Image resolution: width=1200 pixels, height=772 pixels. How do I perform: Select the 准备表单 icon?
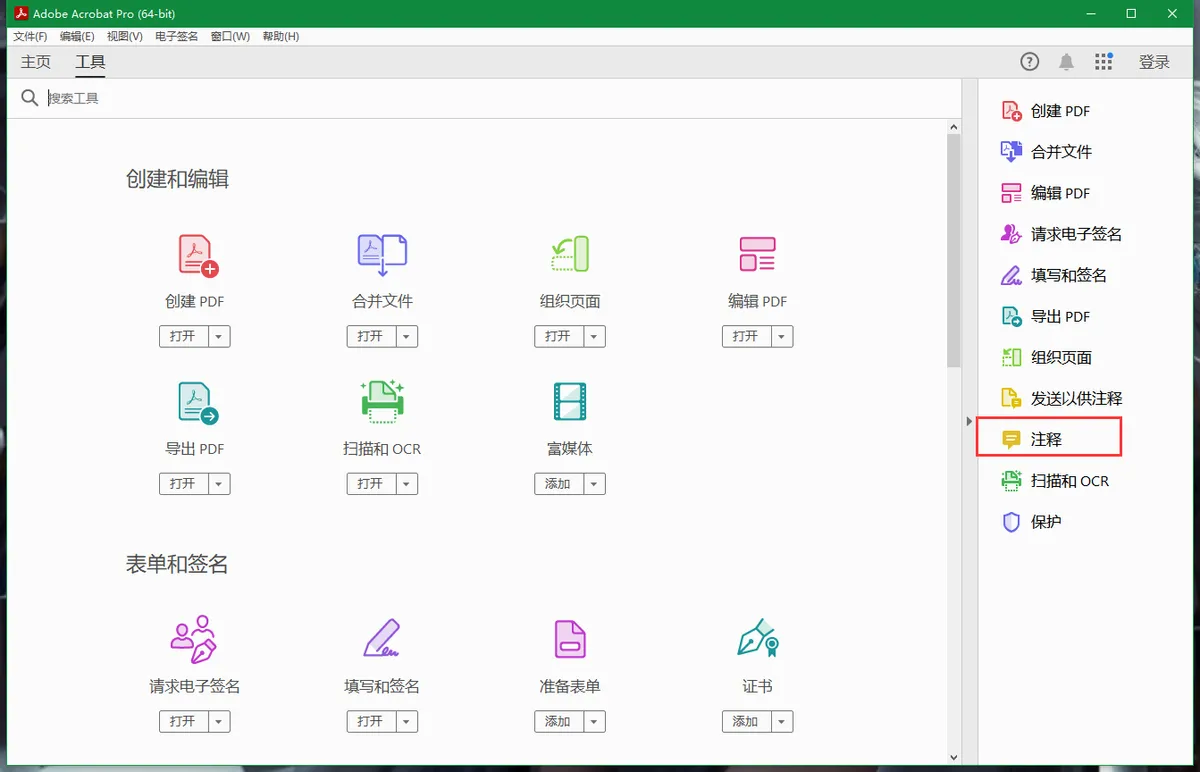570,639
